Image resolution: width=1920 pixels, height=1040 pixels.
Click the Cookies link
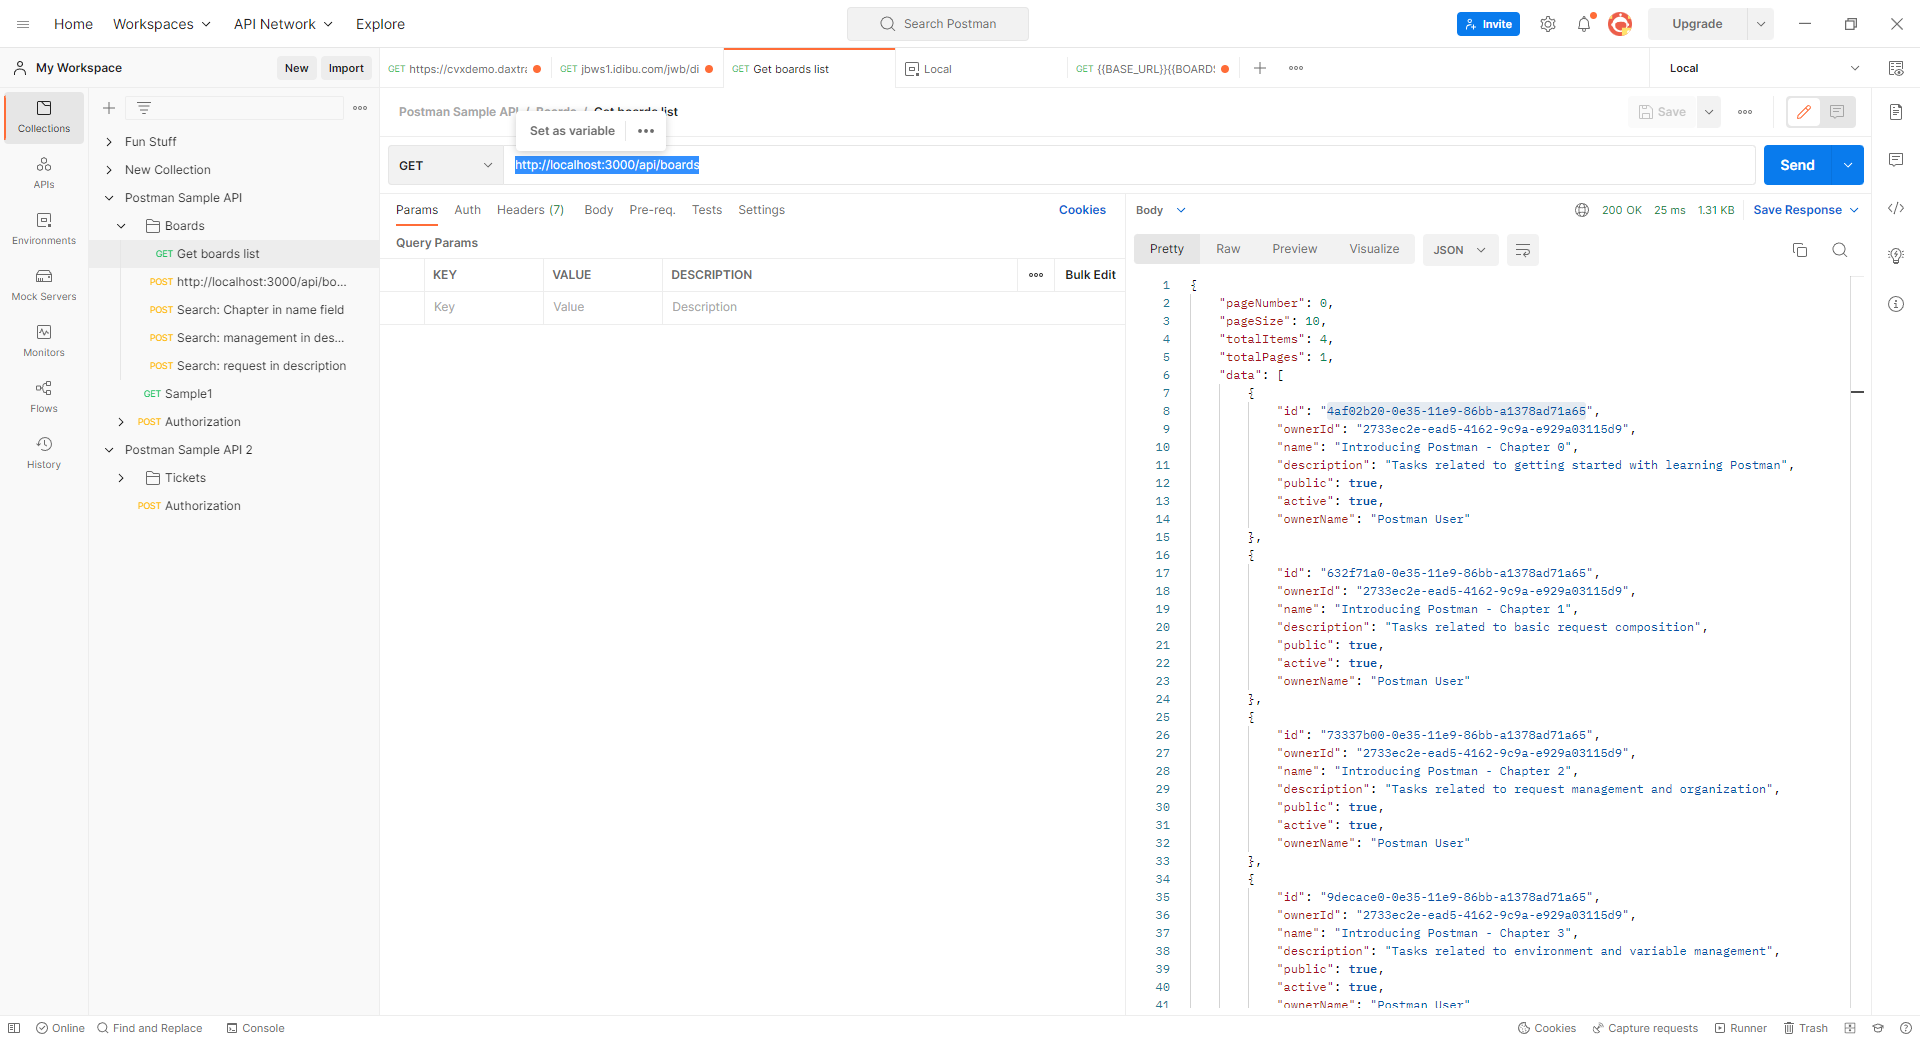click(x=1082, y=210)
